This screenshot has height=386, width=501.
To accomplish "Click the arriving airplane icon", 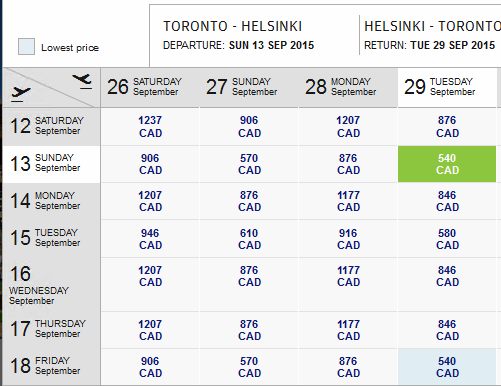I will (x=82, y=81).
